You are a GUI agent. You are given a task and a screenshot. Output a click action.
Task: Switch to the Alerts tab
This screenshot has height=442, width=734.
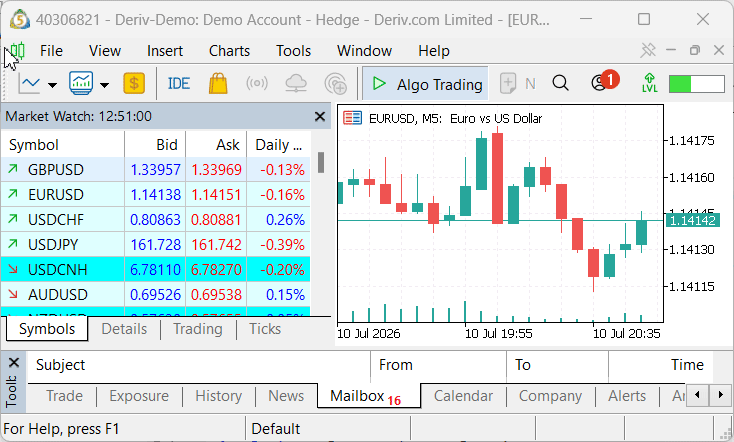(x=627, y=396)
